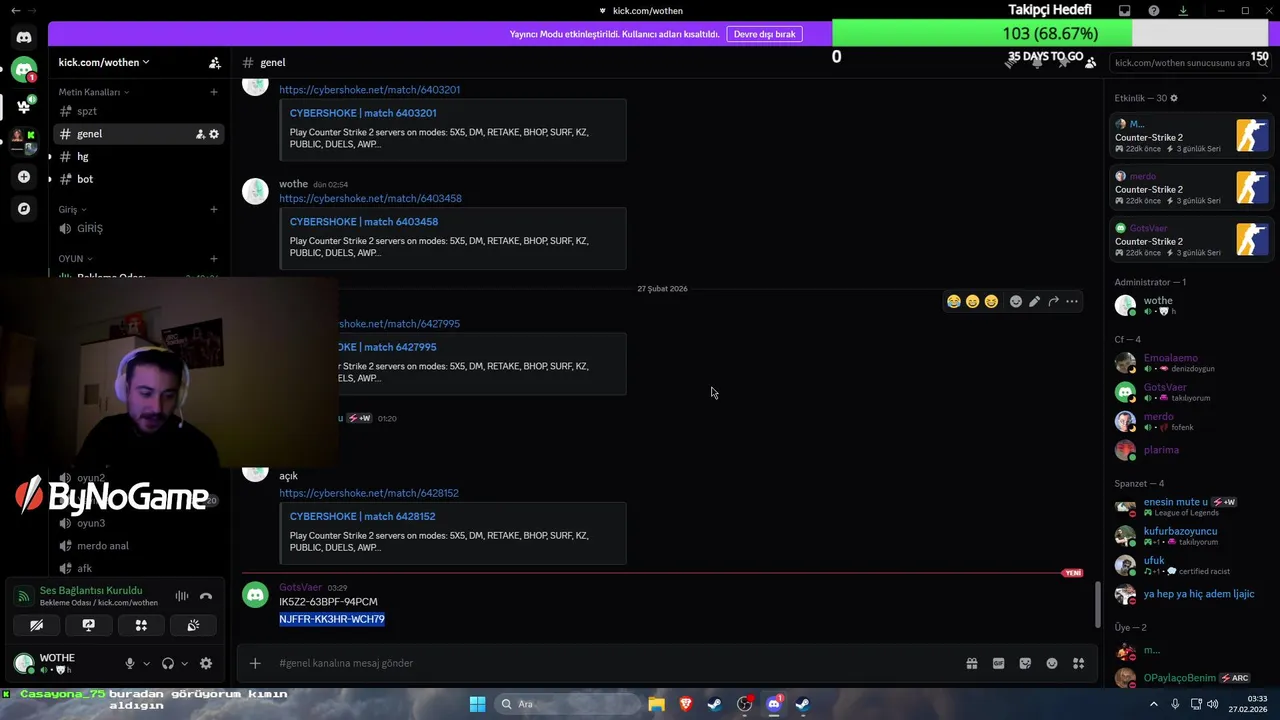Open more options on hovered message
1280x720 pixels.
(1072, 301)
